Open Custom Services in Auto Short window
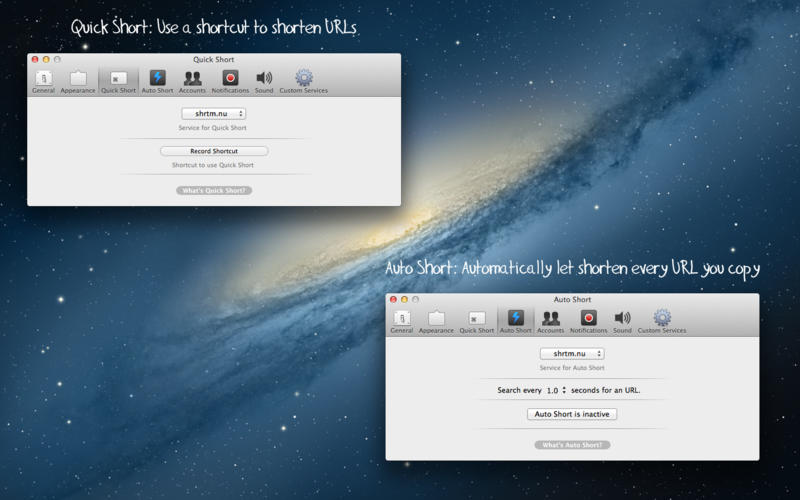 click(662, 322)
